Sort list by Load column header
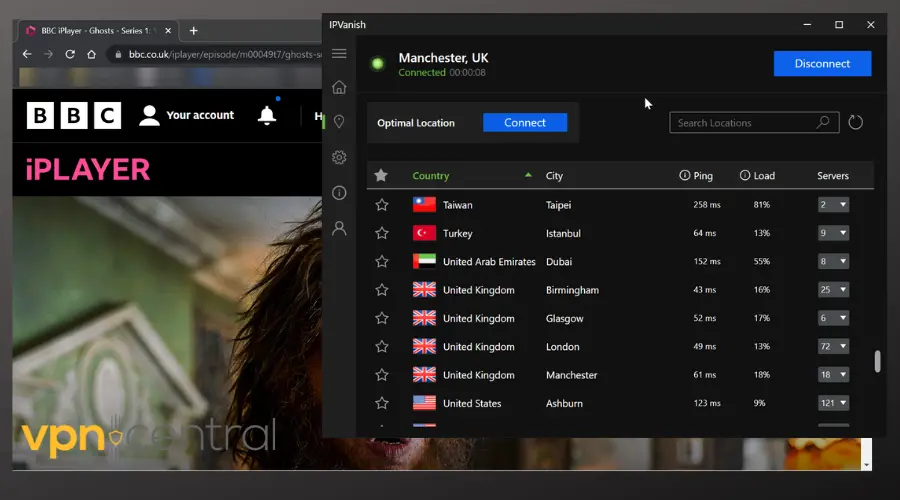The height and width of the screenshot is (500, 900). 764,176
